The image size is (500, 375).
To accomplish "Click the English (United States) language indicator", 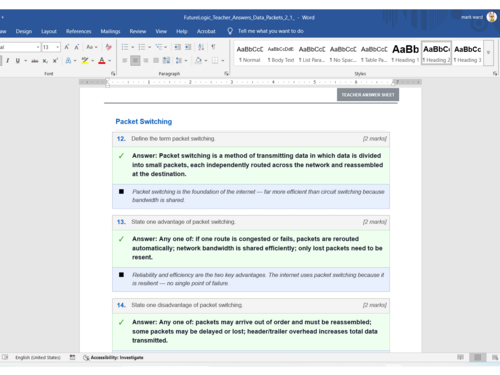I will click(x=38, y=358).
